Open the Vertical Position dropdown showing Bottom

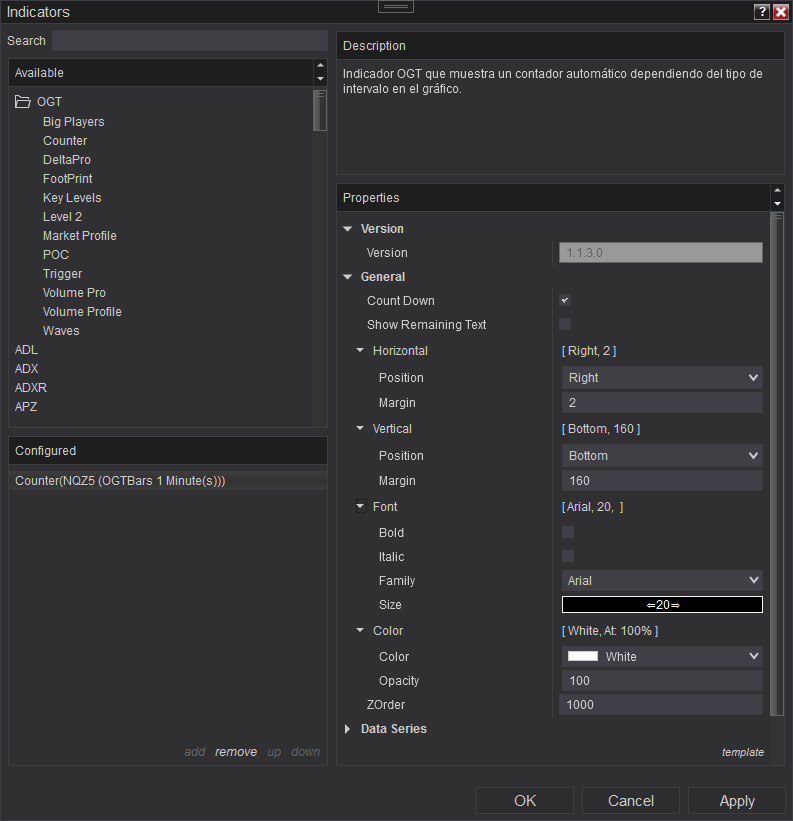pyautogui.click(x=662, y=456)
